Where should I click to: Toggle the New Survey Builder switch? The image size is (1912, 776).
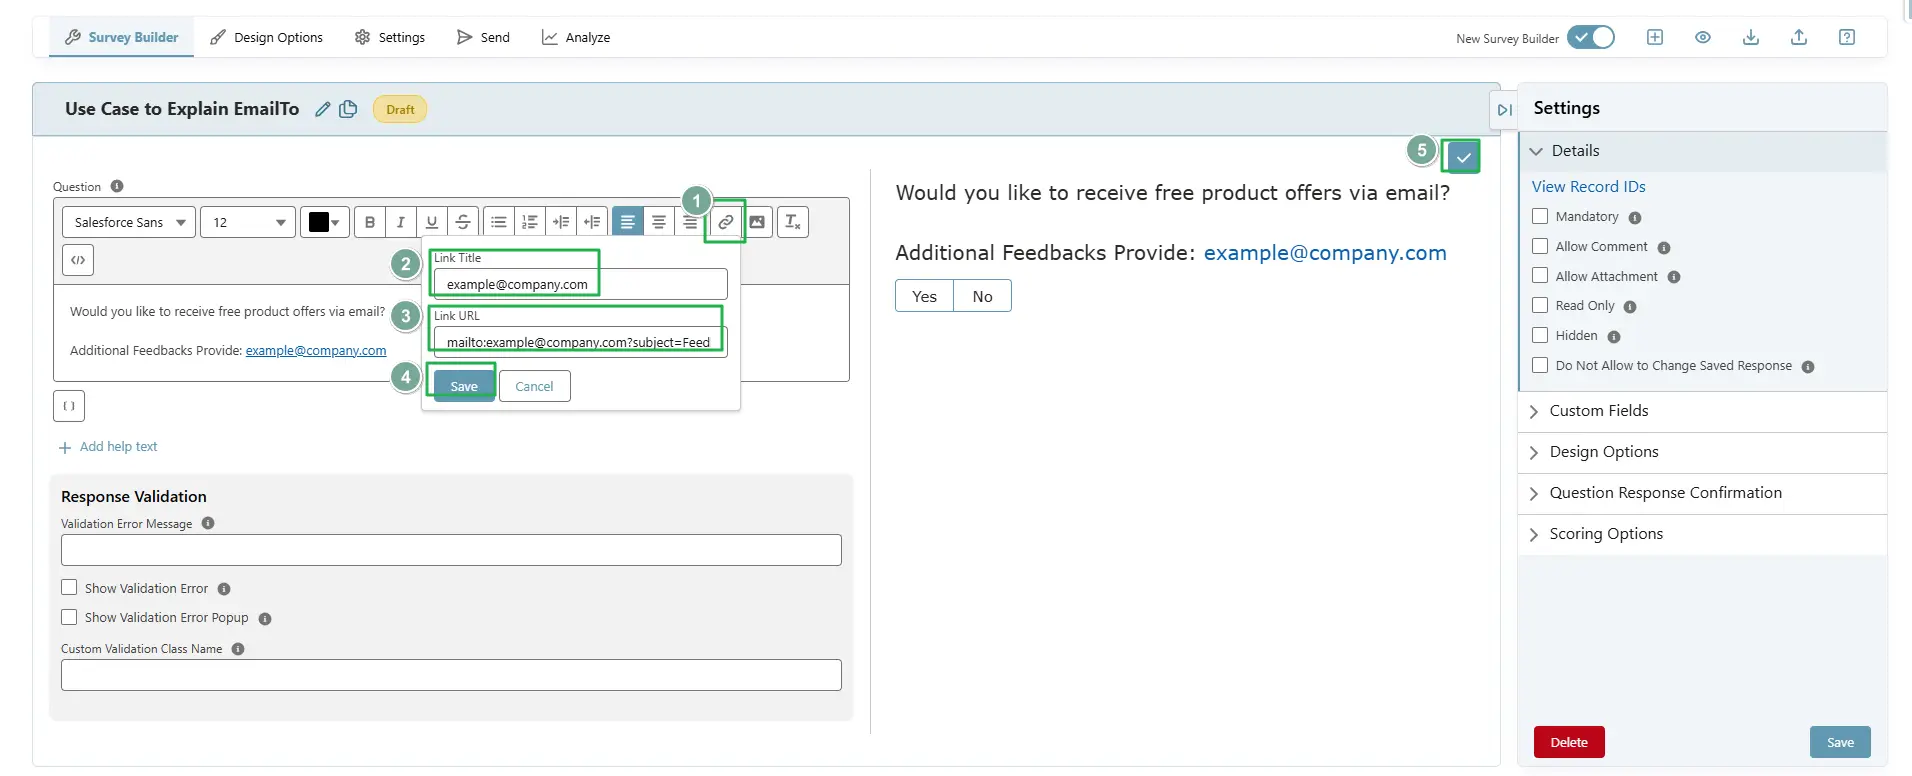(x=1591, y=37)
